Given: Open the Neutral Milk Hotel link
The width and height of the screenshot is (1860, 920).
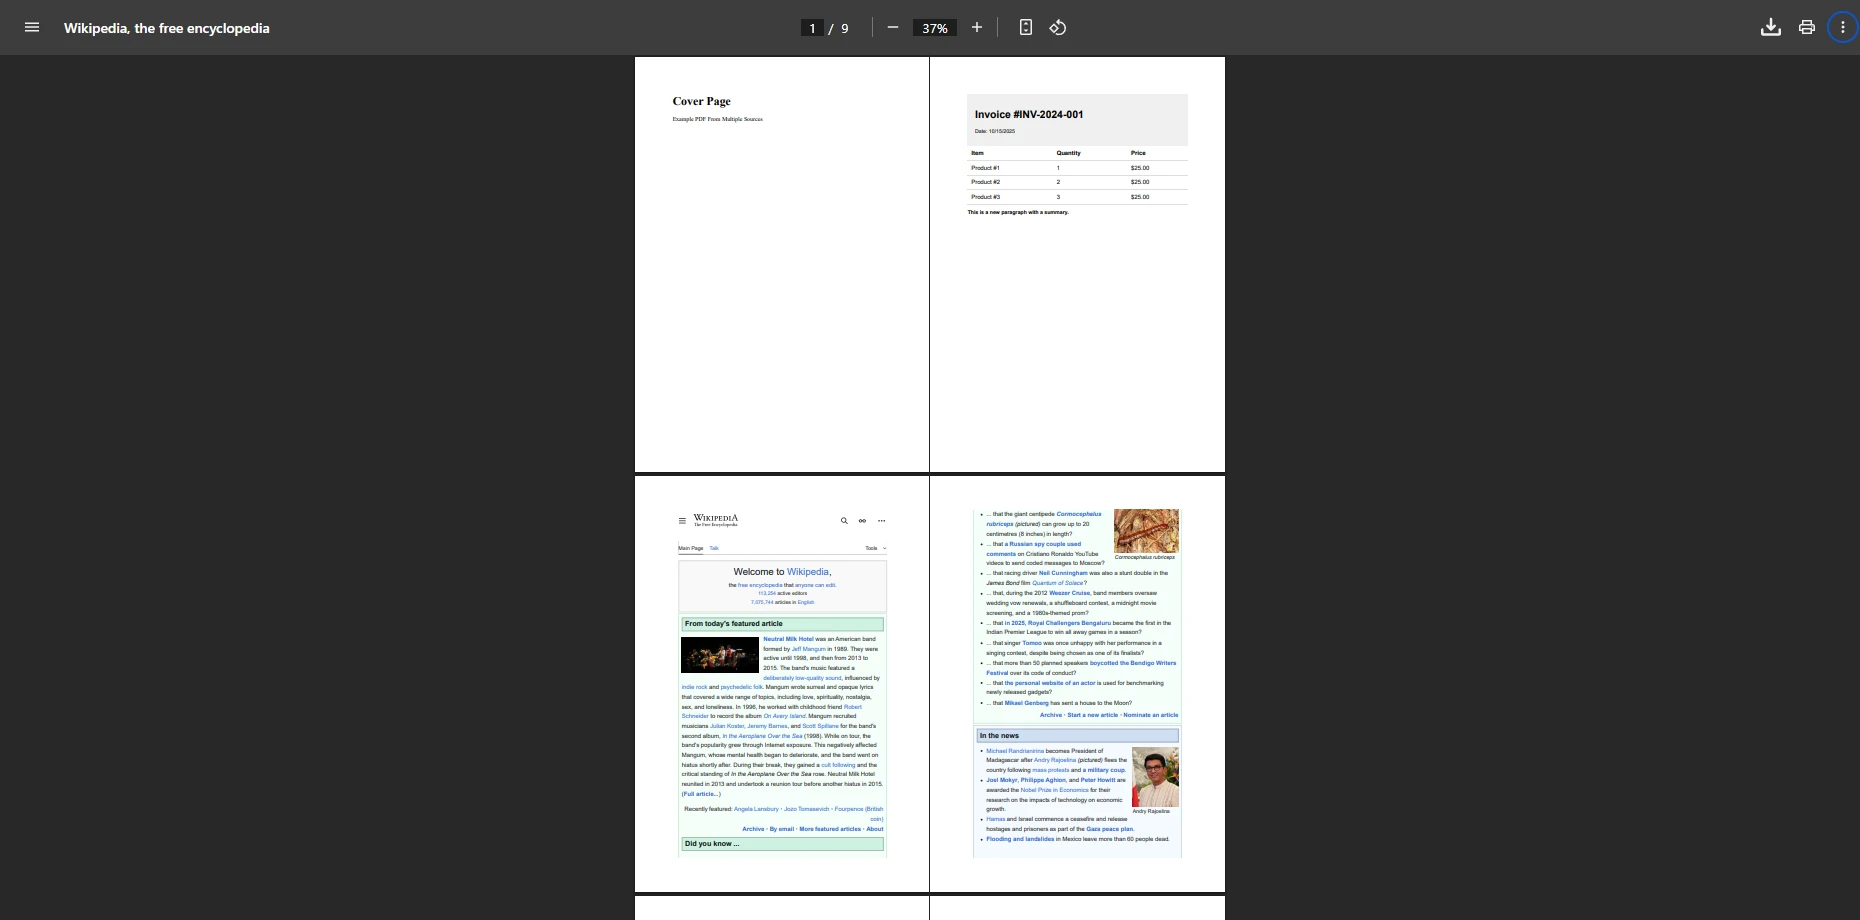Looking at the screenshot, I should (x=789, y=639).
